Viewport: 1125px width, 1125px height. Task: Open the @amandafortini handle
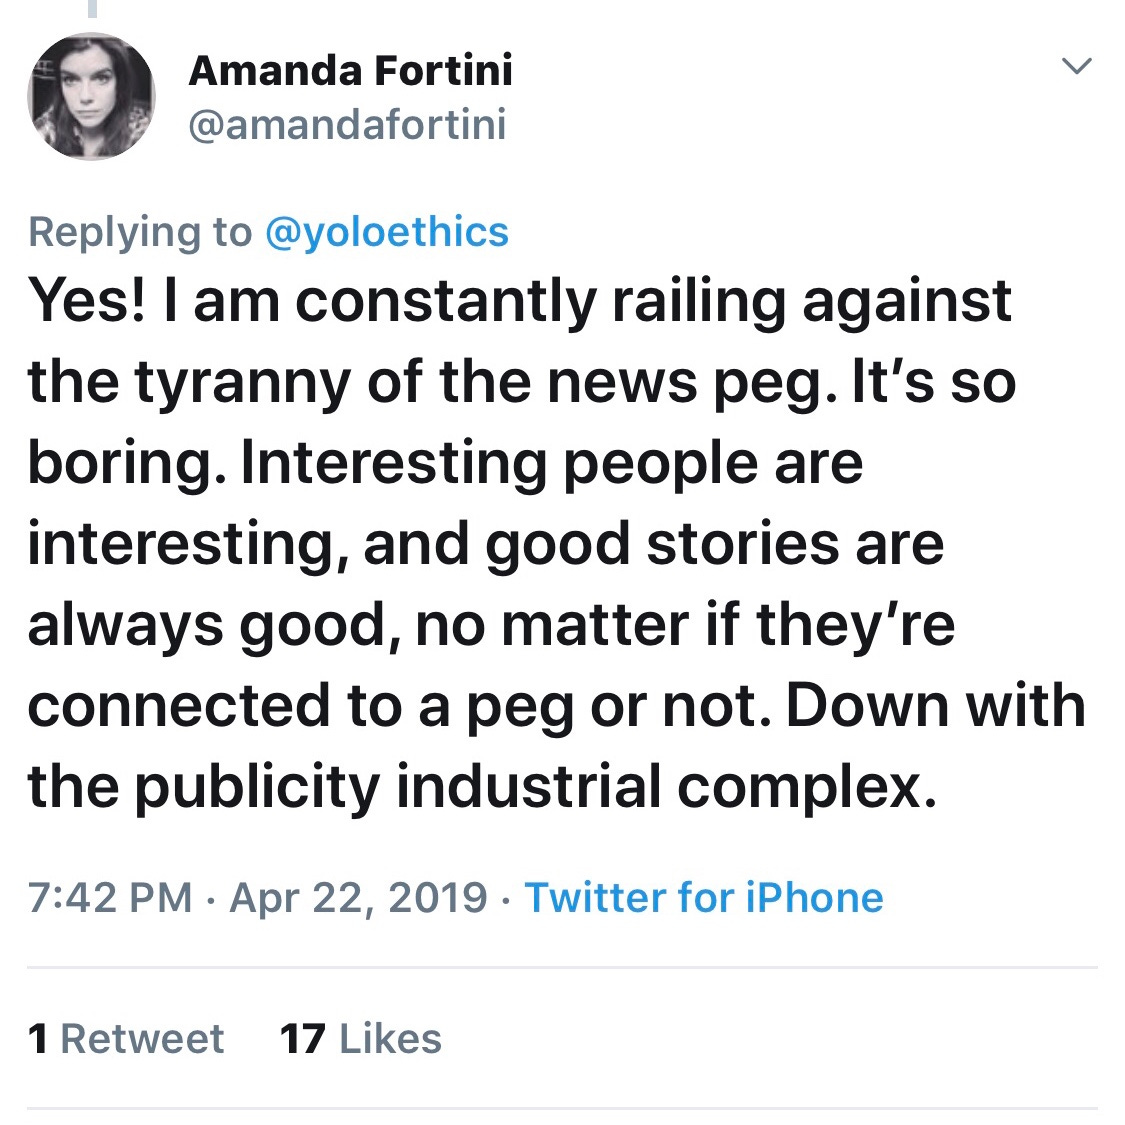tap(347, 125)
